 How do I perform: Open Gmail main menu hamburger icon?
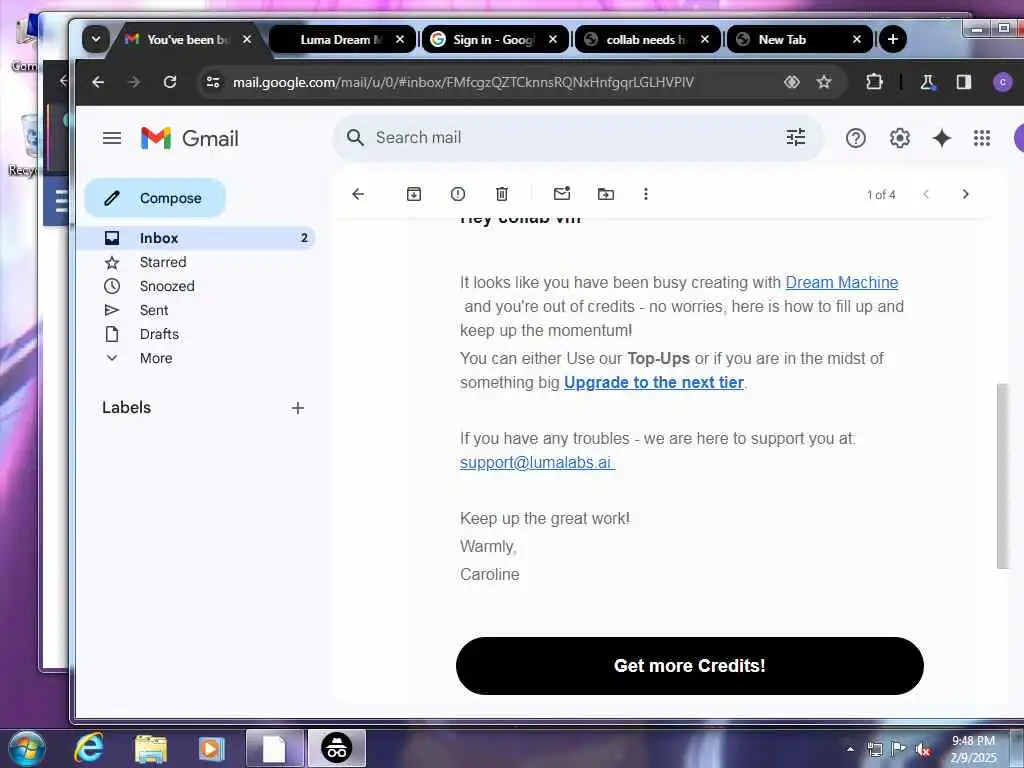pos(112,138)
